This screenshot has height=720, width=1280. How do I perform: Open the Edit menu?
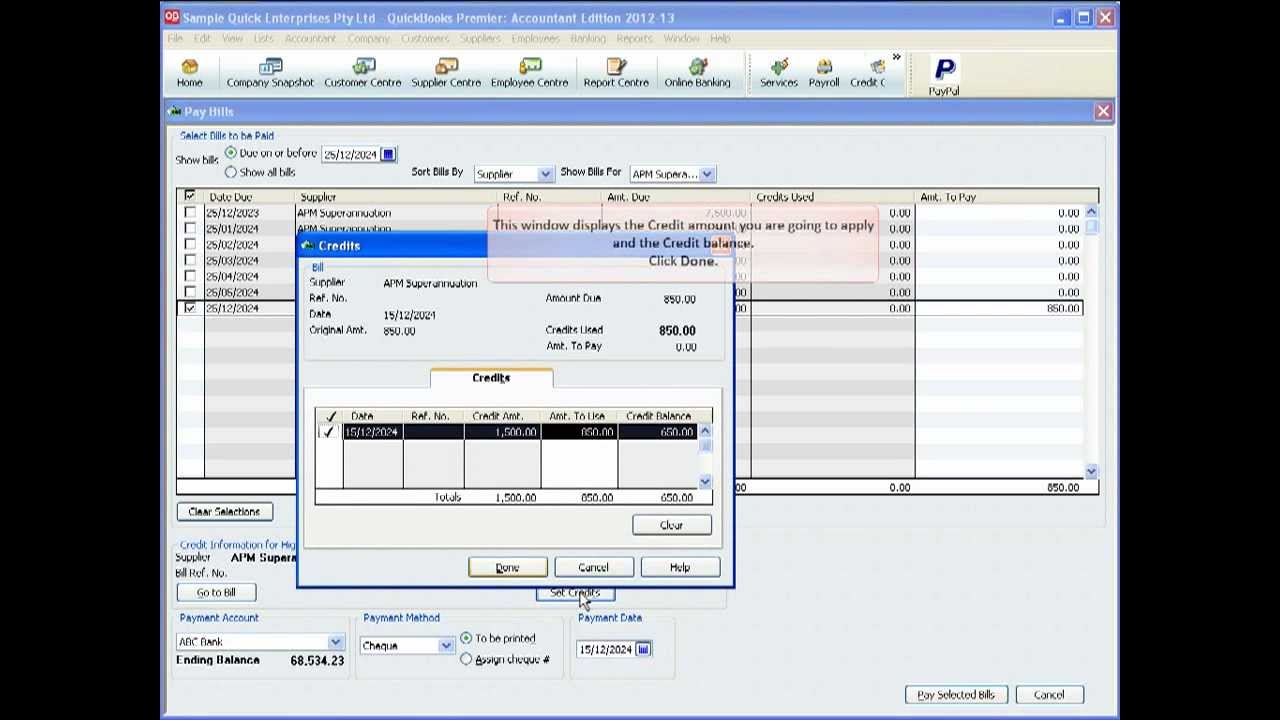click(x=202, y=38)
